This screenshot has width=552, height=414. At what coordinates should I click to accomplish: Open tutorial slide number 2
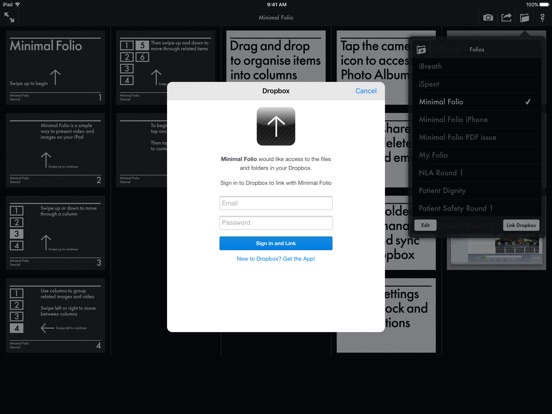pos(55,150)
